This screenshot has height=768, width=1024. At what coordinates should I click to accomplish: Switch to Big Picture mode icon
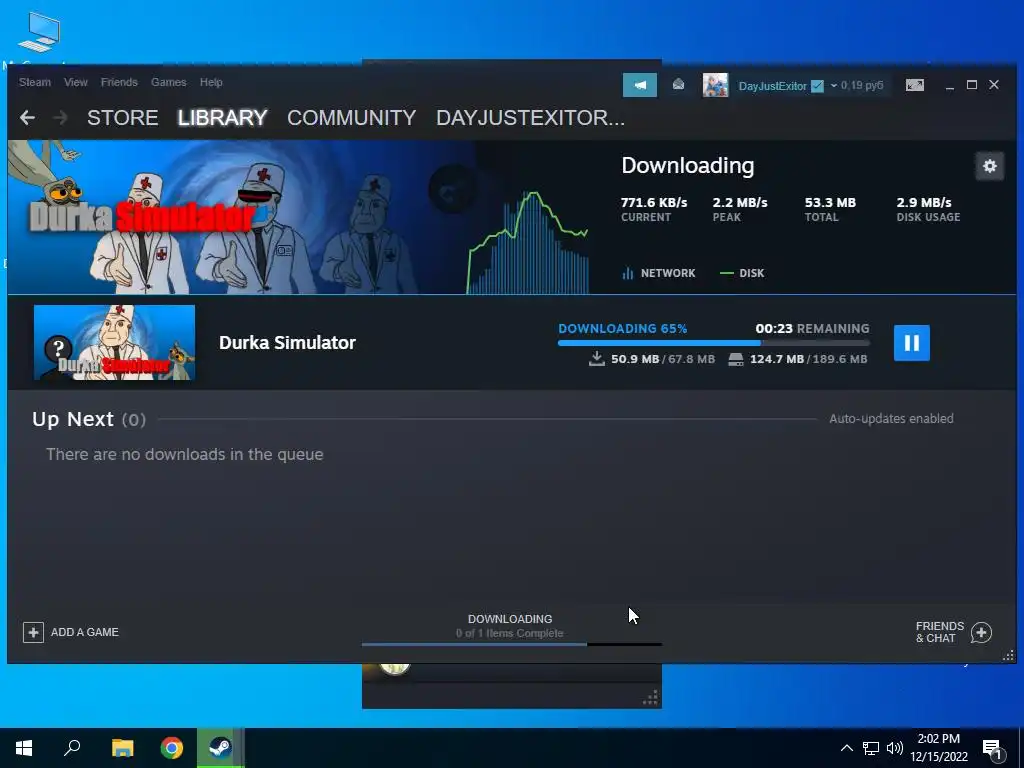tap(914, 85)
